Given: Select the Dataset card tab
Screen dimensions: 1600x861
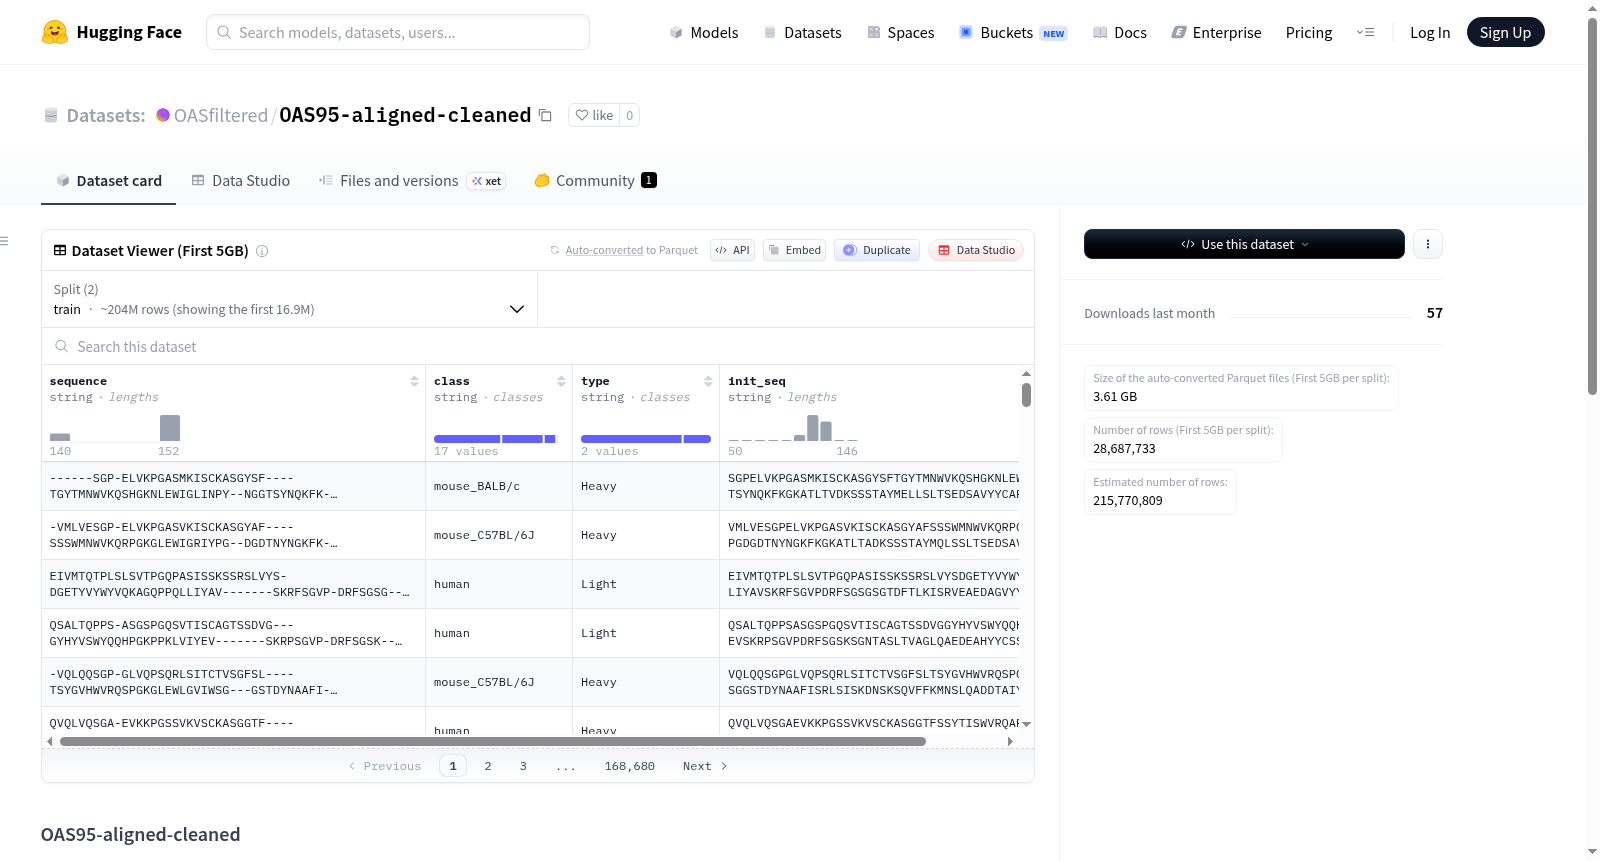Looking at the screenshot, I should click(x=108, y=181).
